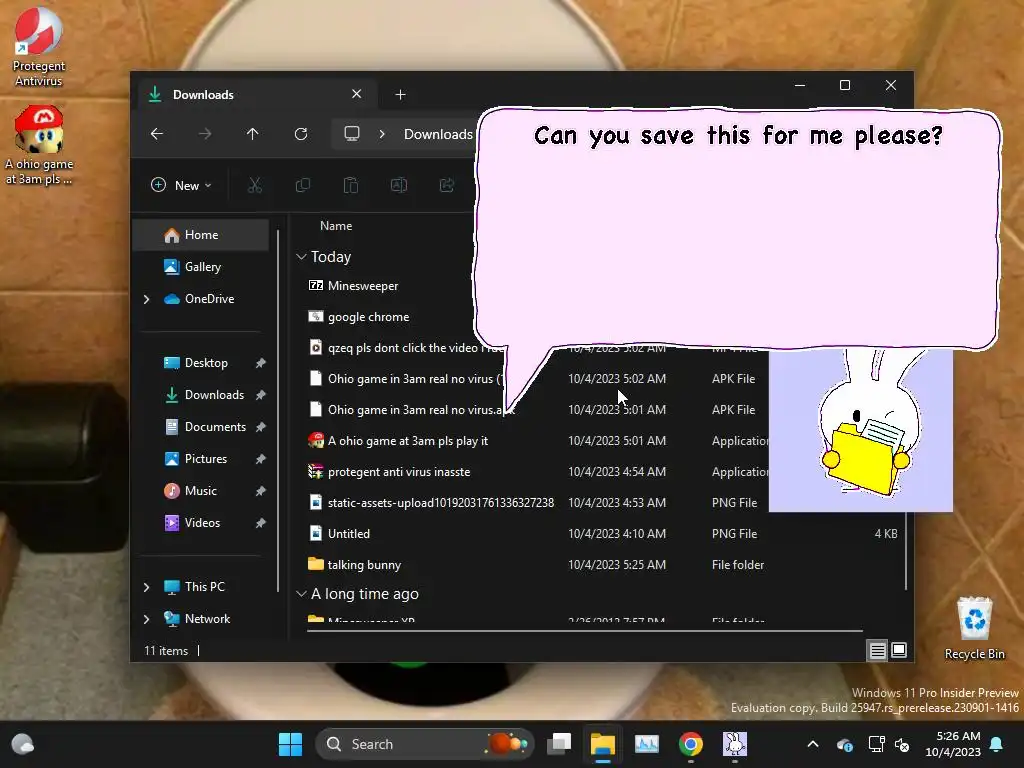
Task: Refresh the Downloads folder view
Action: pos(300,134)
